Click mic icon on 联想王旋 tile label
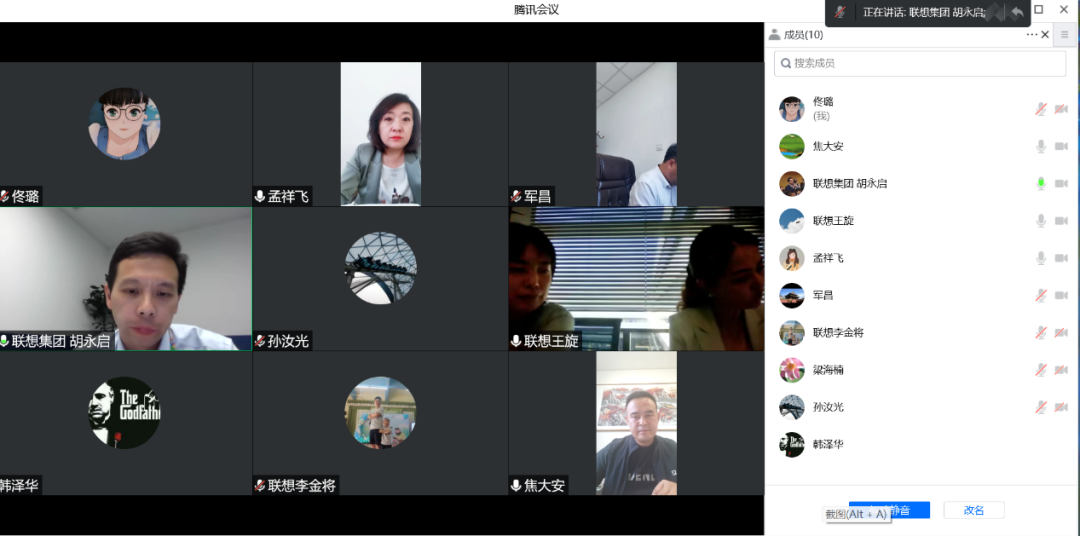Viewport: 1080px width, 536px height. pos(516,341)
